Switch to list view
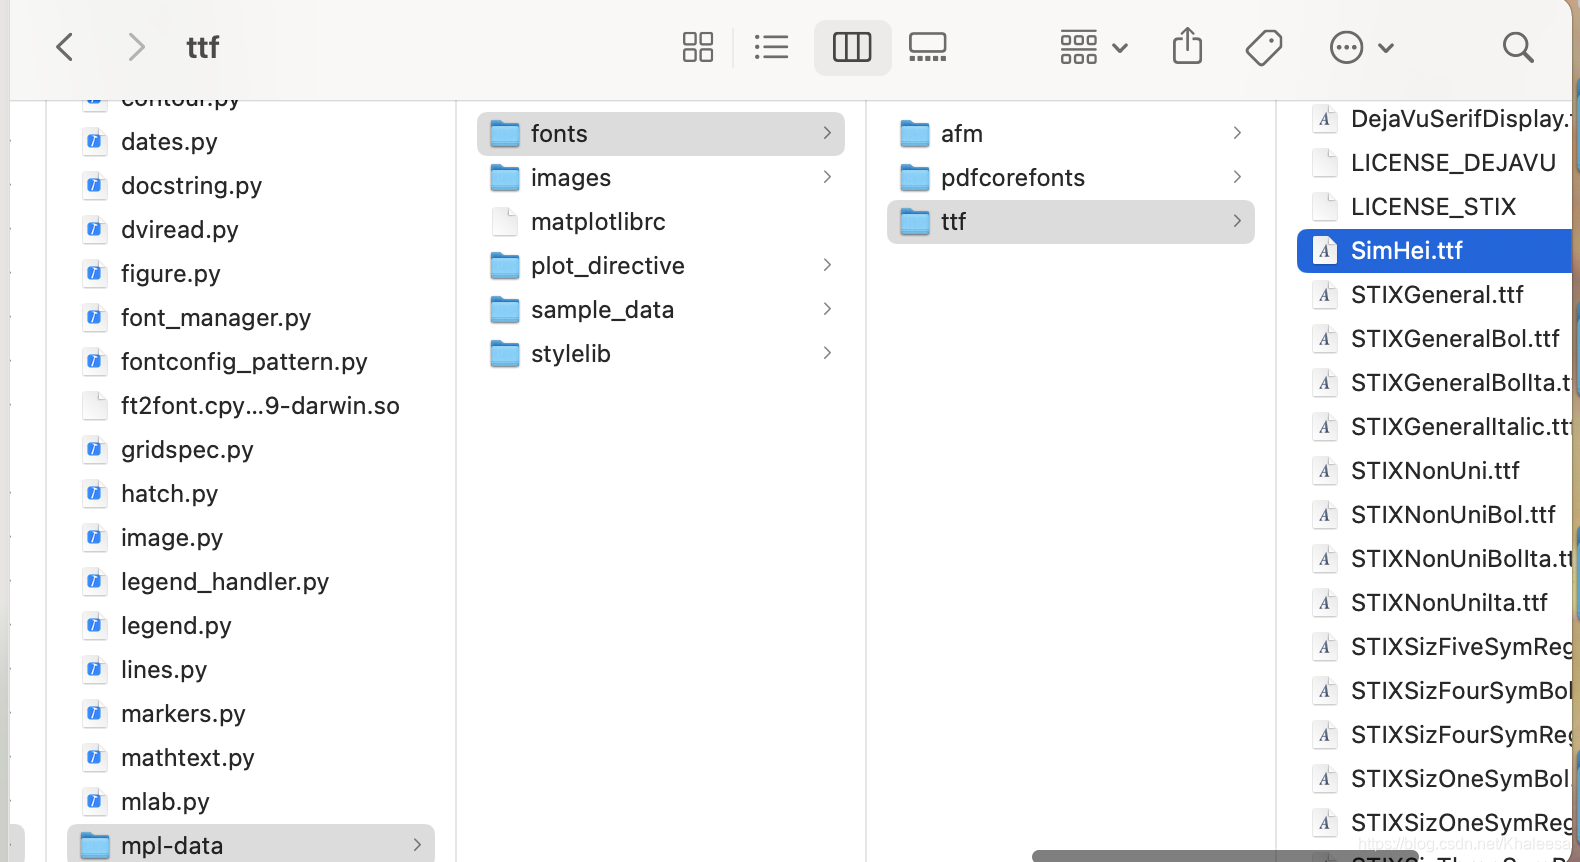This screenshot has width=1580, height=862. (771, 47)
